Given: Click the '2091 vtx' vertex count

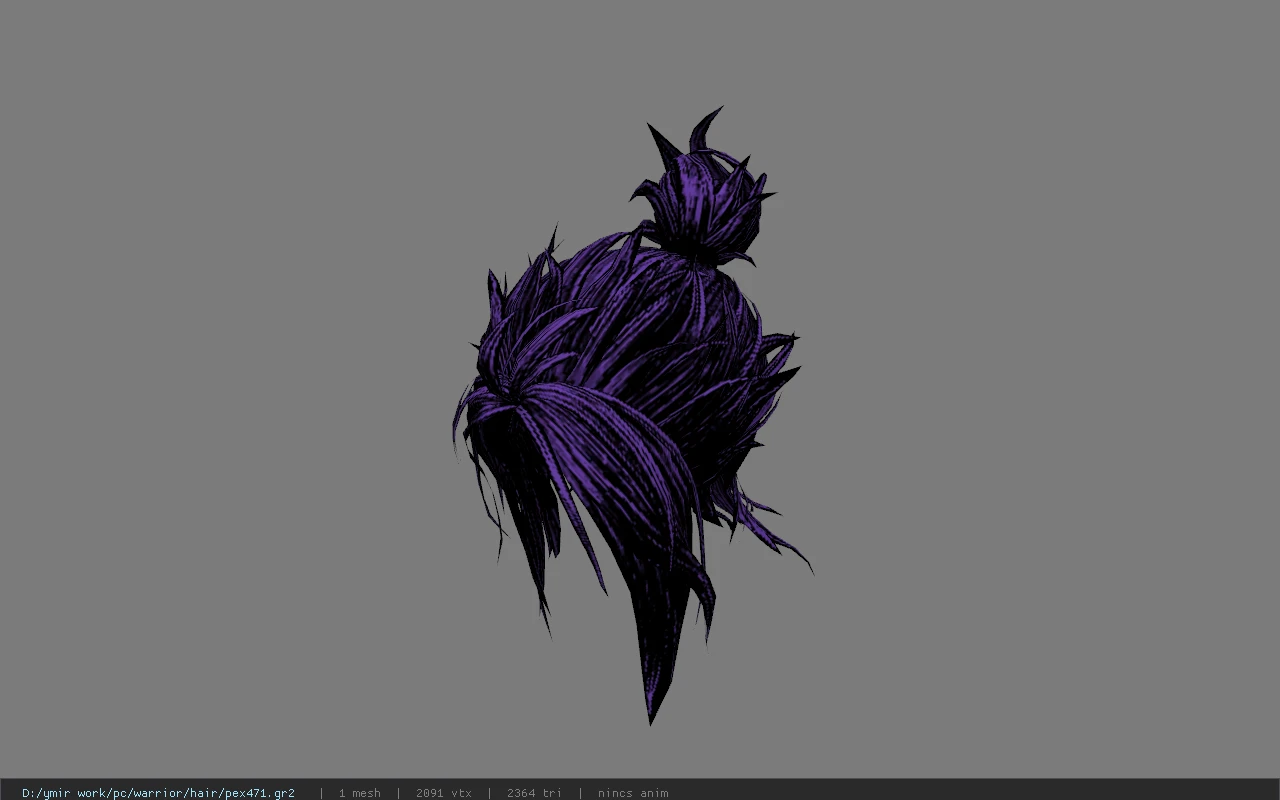Looking at the screenshot, I should 443,793.
